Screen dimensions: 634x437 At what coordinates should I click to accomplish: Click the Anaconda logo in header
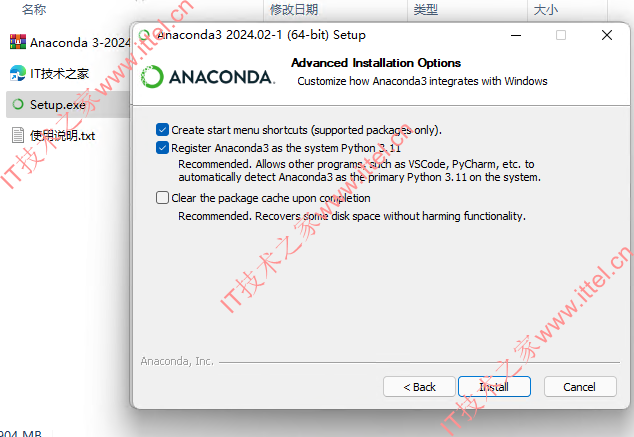208,76
